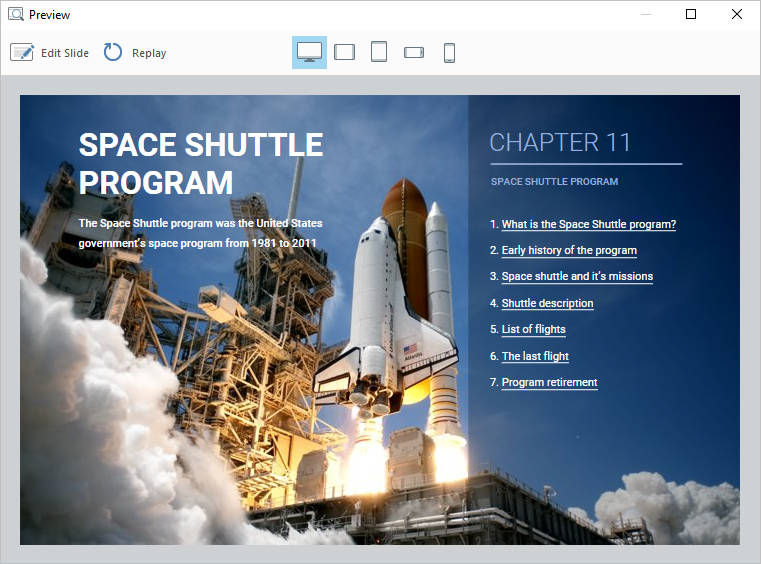
Task: Close the Preview window
Action: click(x=737, y=15)
